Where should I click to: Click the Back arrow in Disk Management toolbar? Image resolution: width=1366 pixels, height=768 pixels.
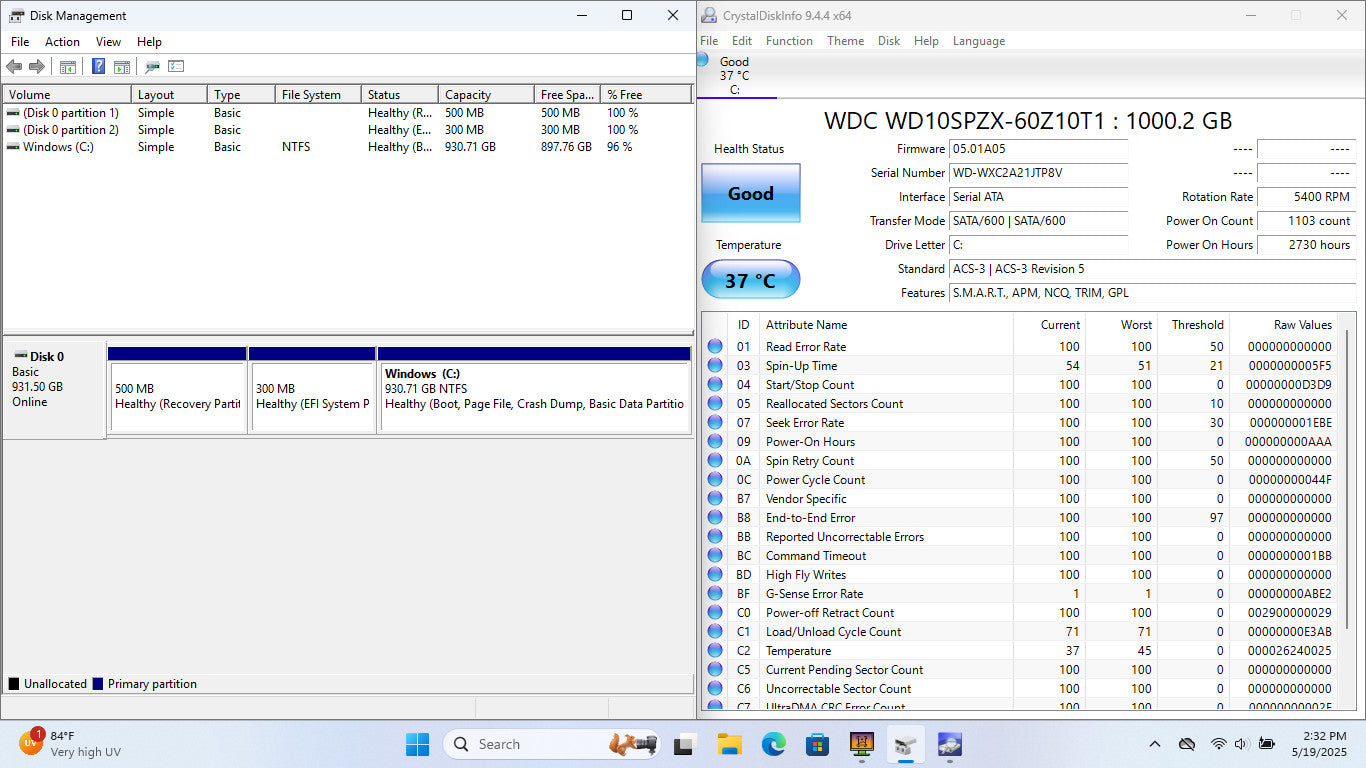[x=14, y=67]
